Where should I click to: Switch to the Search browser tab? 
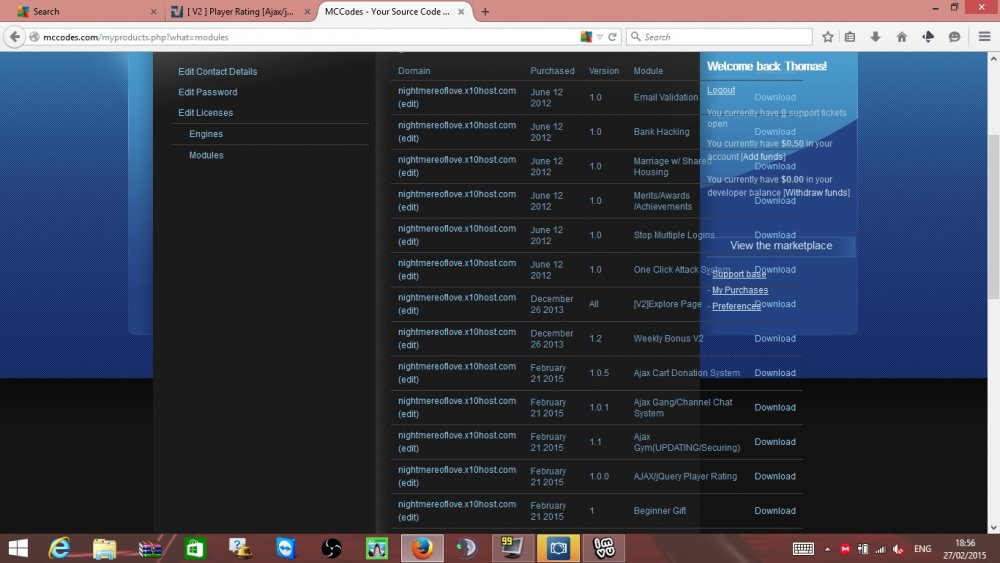80,12
